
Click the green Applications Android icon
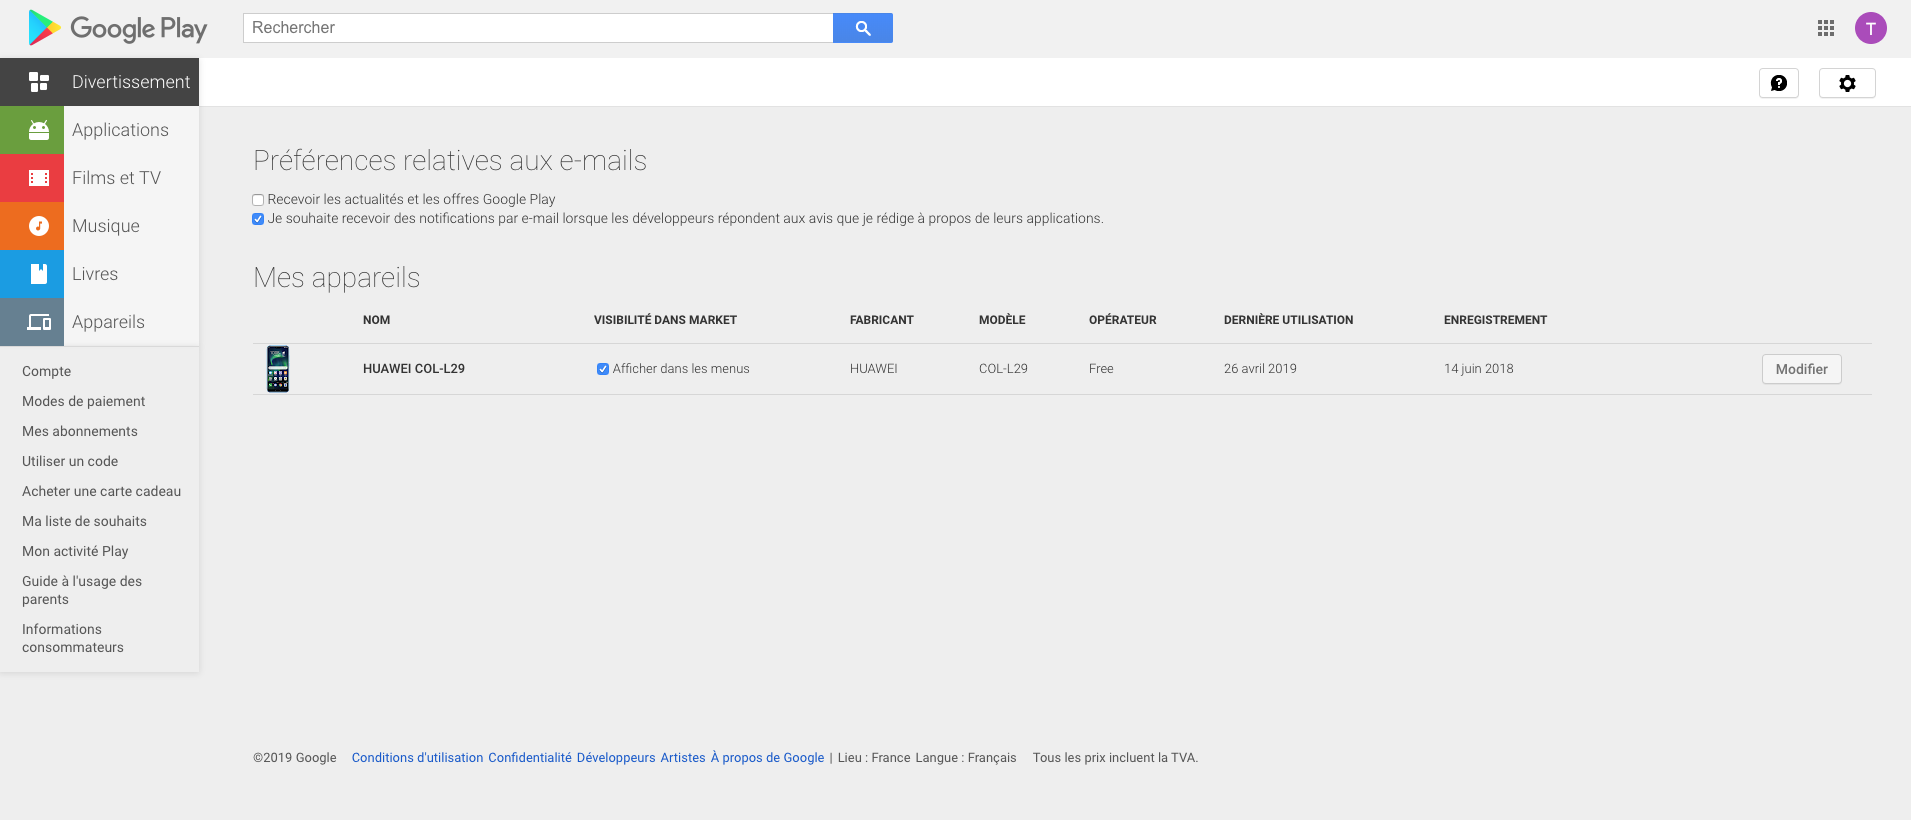click(x=38, y=130)
